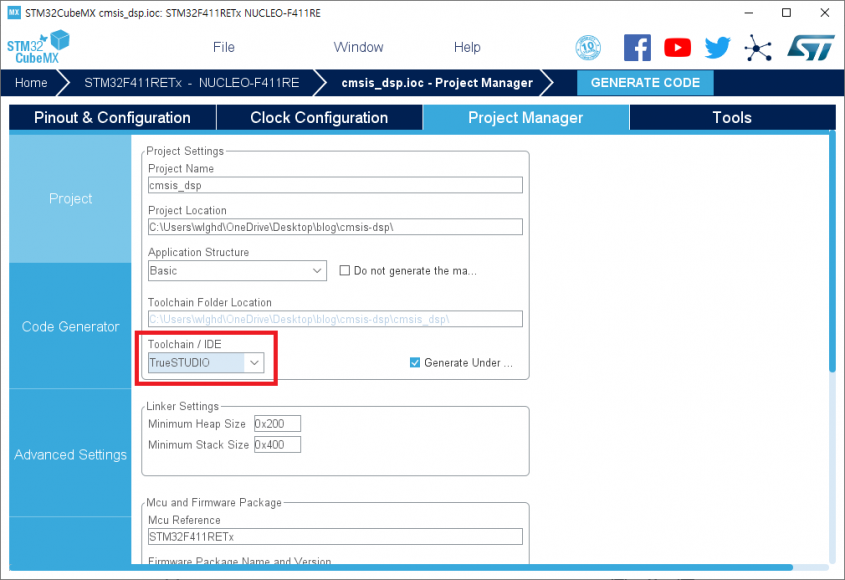Expand the Toolchain / IDE dropdown
Screen dimensions: 845x580
(x=206, y=362)
